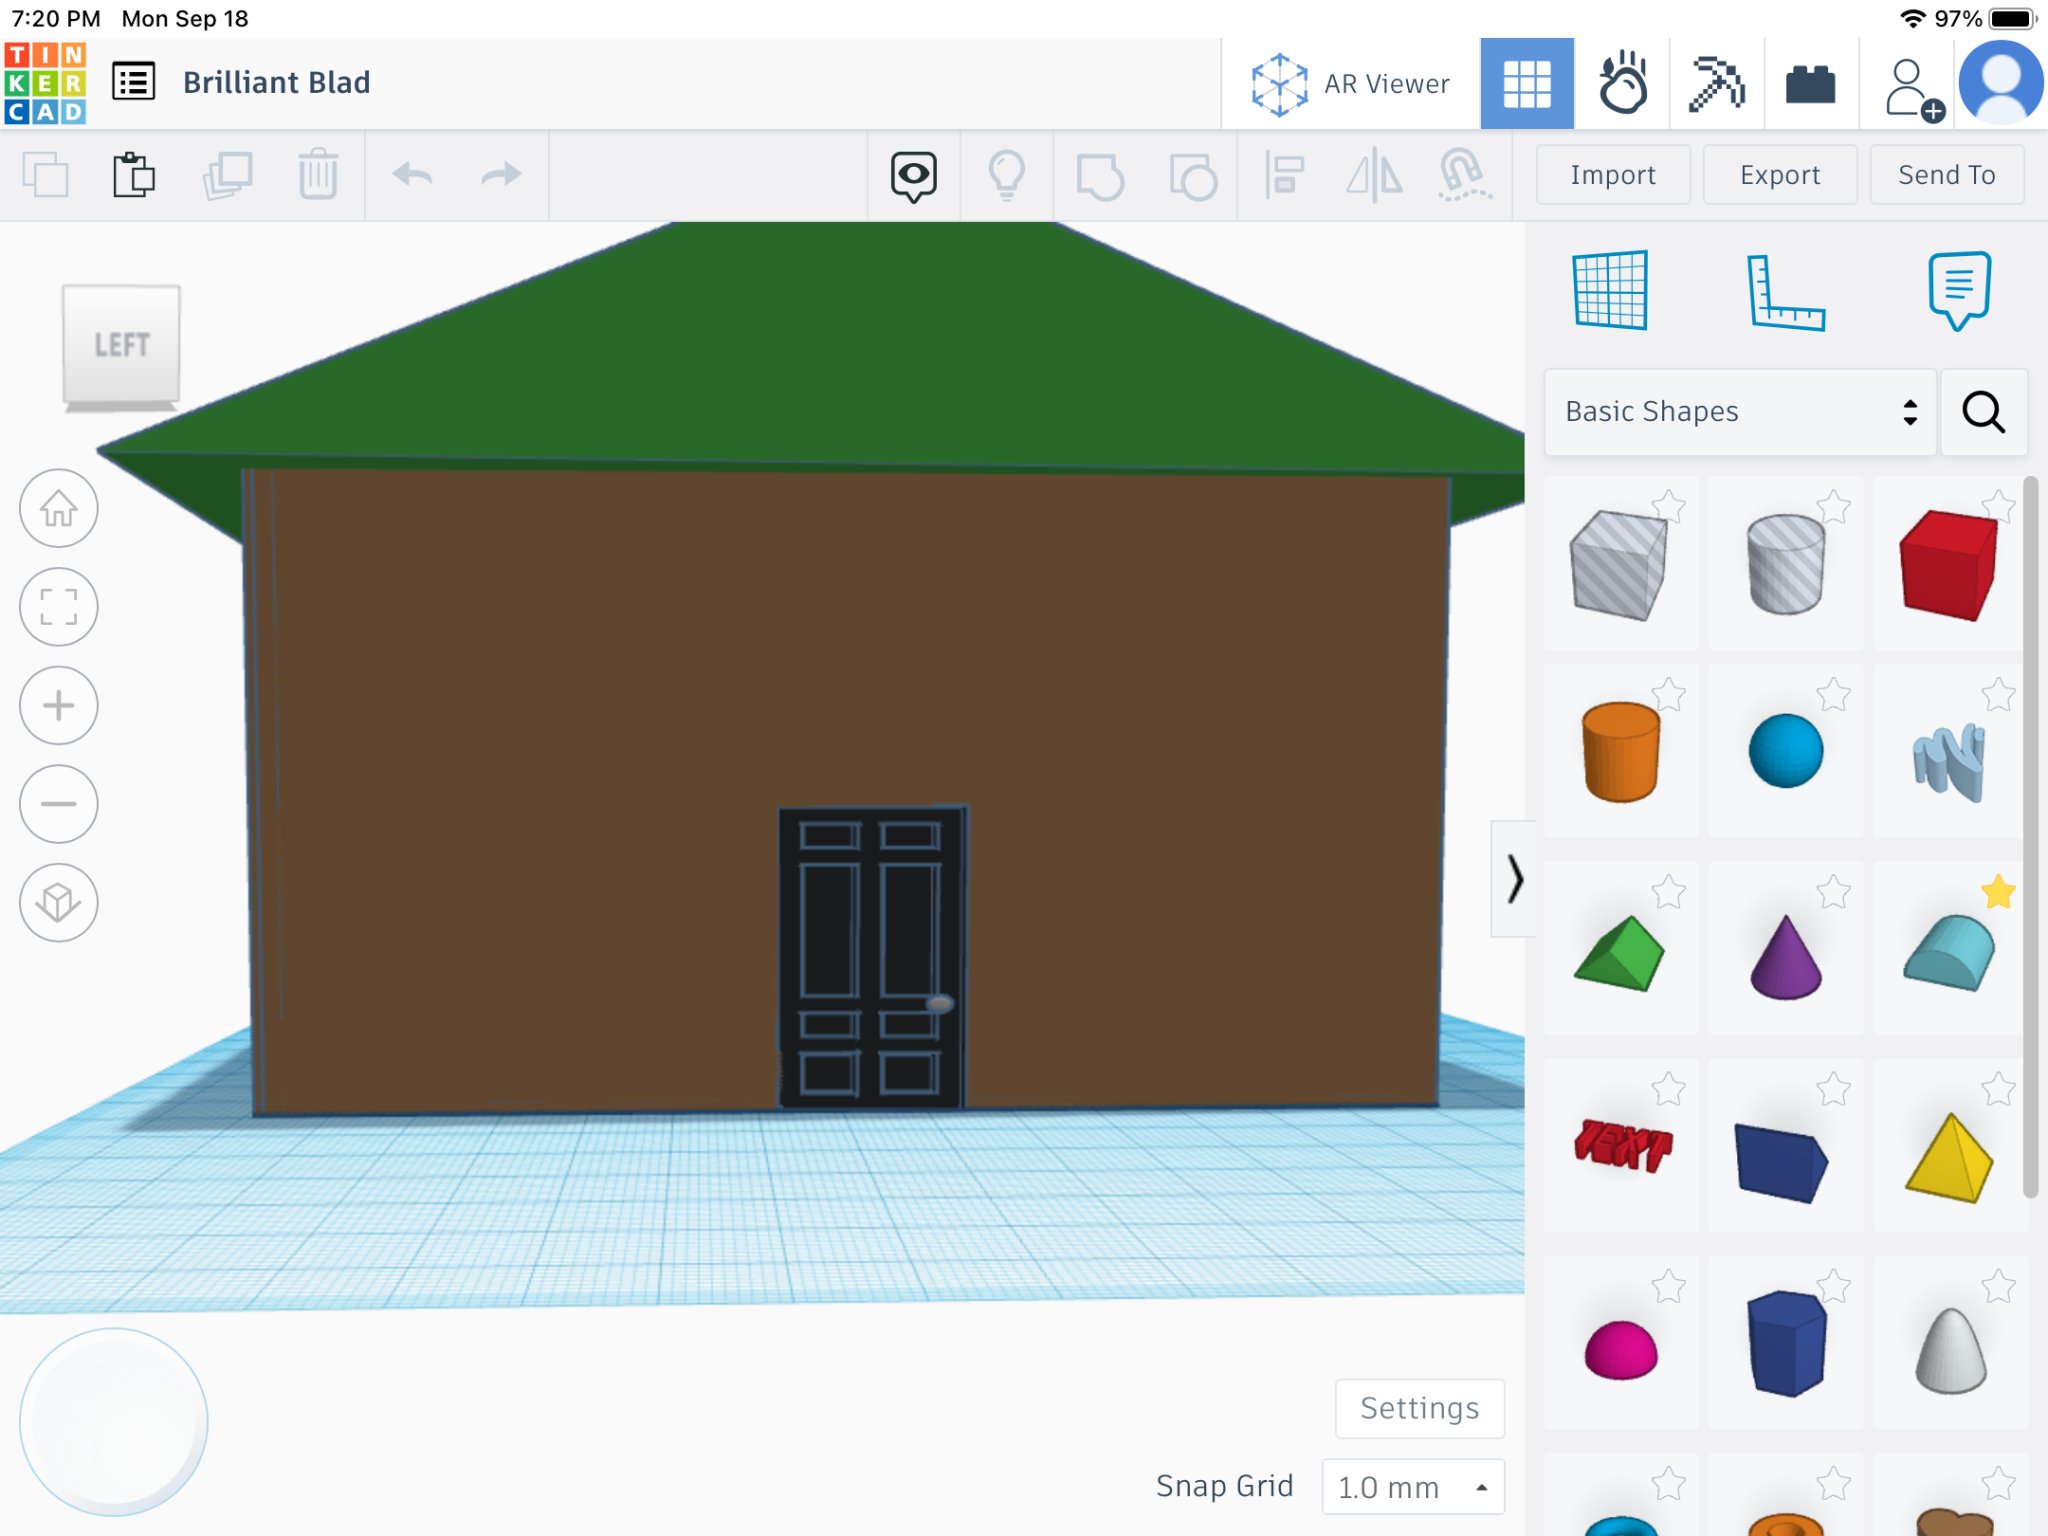Switch to the Bricks editor tab

click(x=1810, y=84)
